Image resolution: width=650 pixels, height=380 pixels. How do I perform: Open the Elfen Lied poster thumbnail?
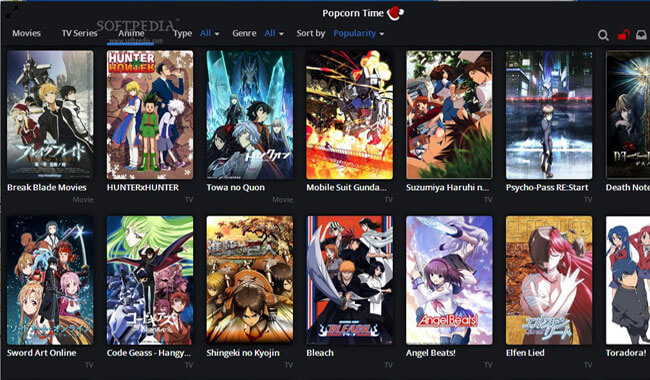[x=549, y=280]
